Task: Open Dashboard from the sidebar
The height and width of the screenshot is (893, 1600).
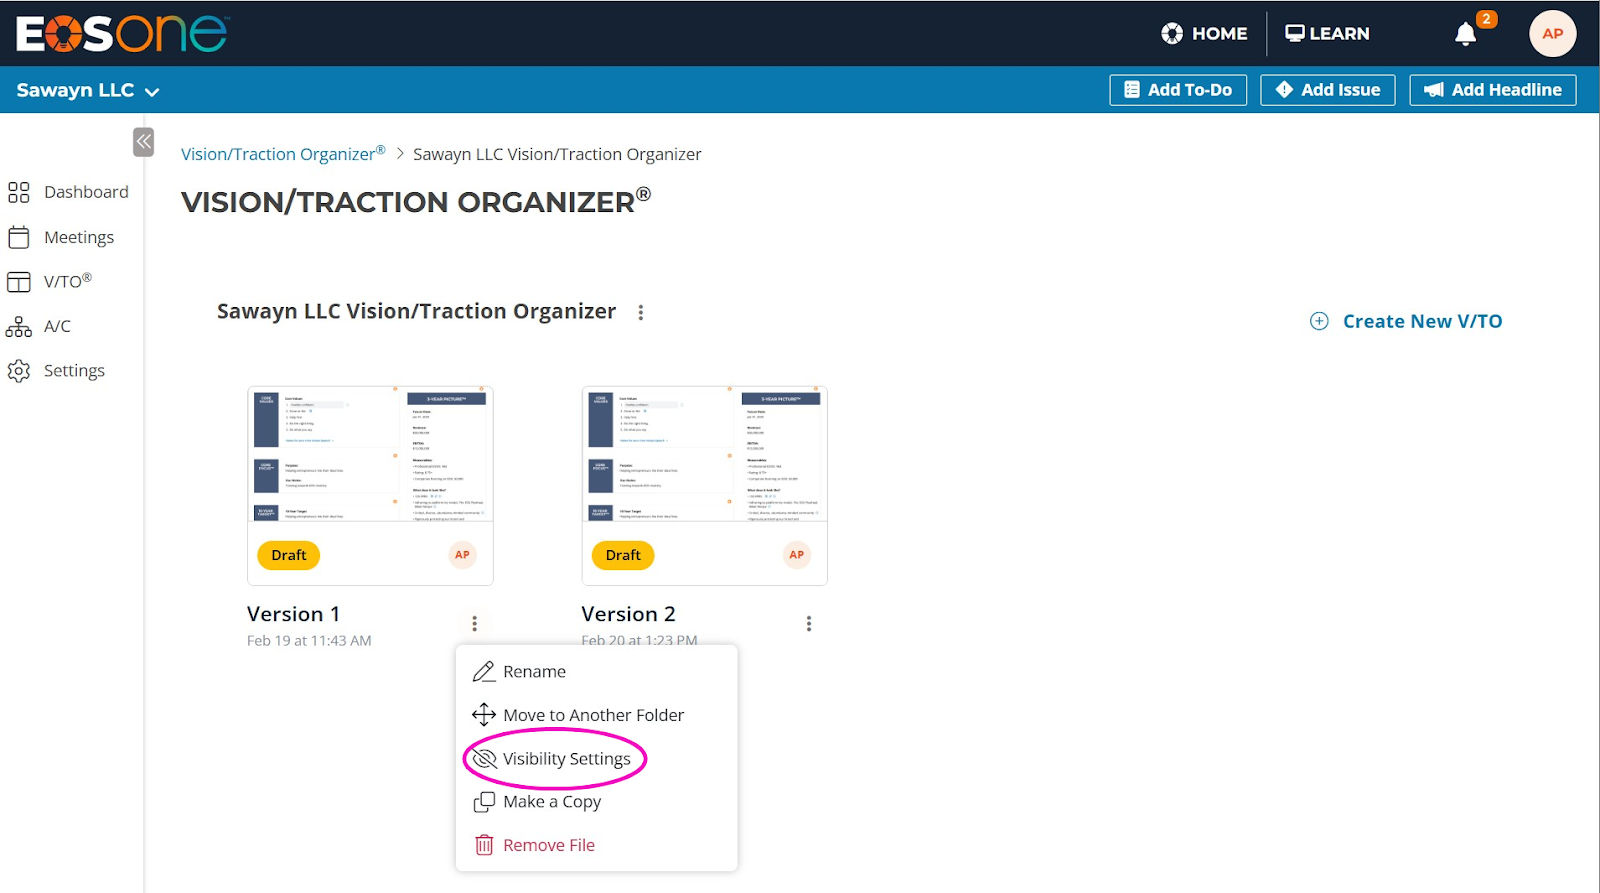Action: pyautogui.click(x=68, y=192)
